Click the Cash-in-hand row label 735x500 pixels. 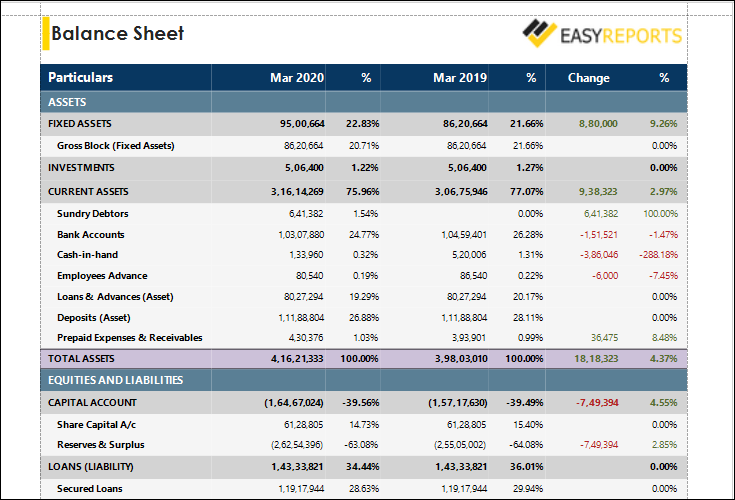click(89, 255)
